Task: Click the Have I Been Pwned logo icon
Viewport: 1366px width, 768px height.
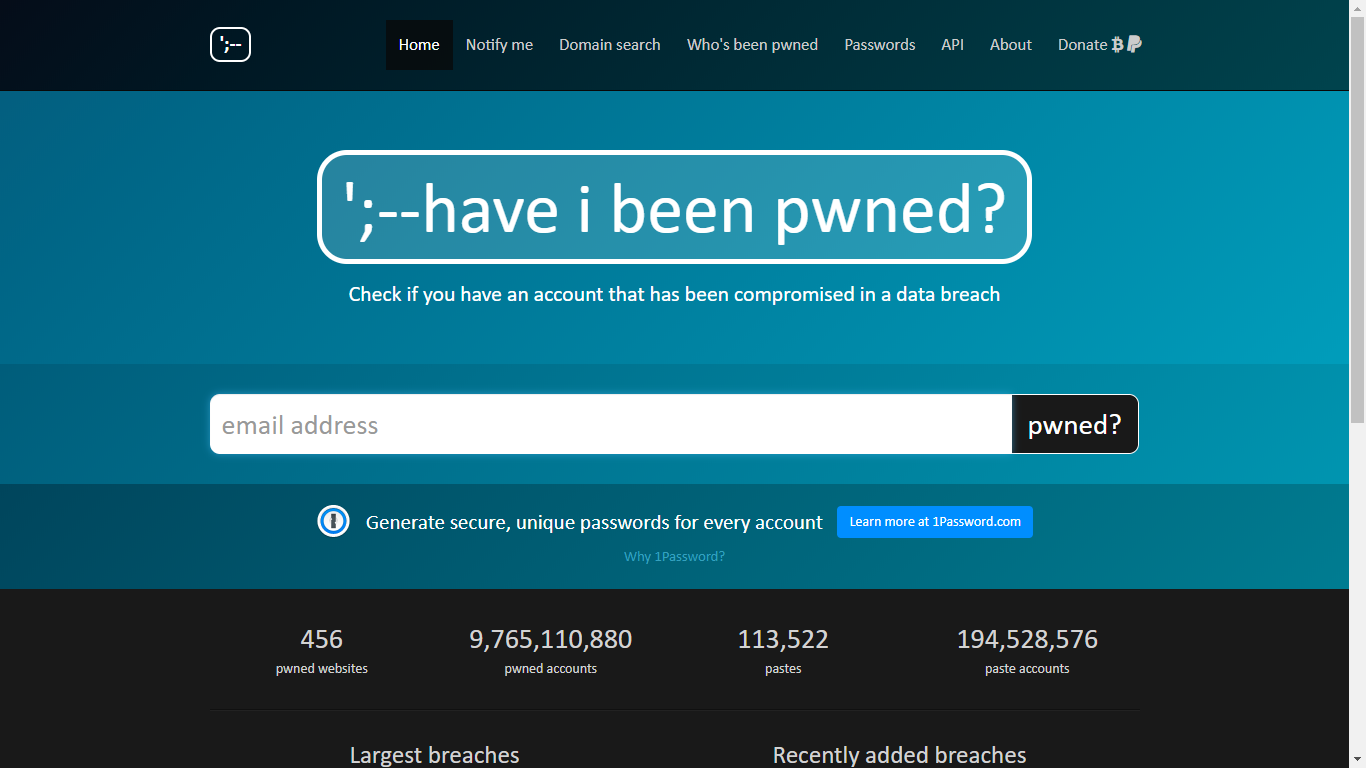Action: 230,44
